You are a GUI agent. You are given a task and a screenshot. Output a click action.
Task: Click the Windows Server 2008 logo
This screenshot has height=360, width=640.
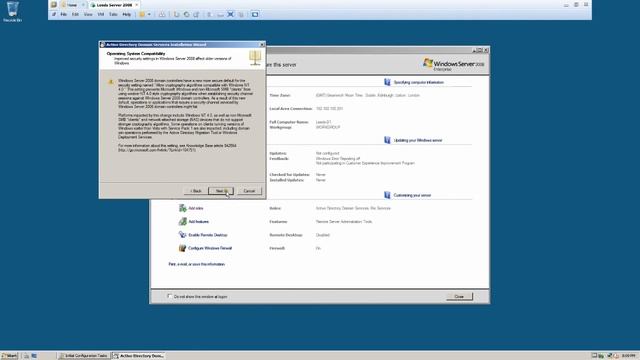[453, 64]
